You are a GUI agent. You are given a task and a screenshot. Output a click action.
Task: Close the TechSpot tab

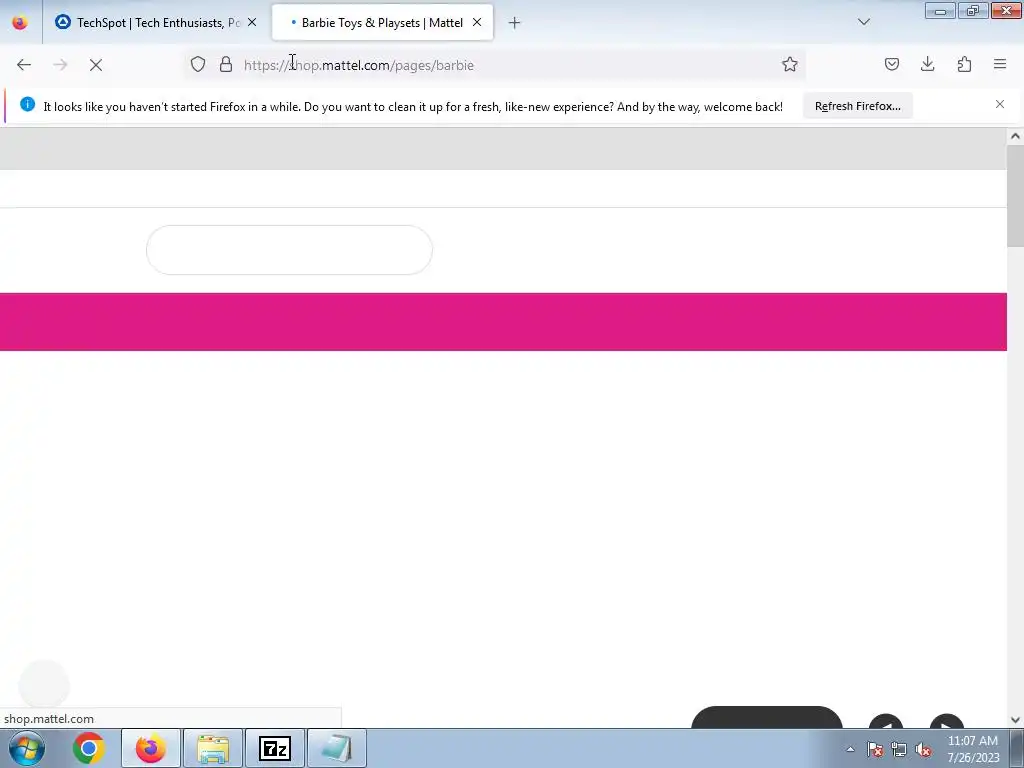252,22
